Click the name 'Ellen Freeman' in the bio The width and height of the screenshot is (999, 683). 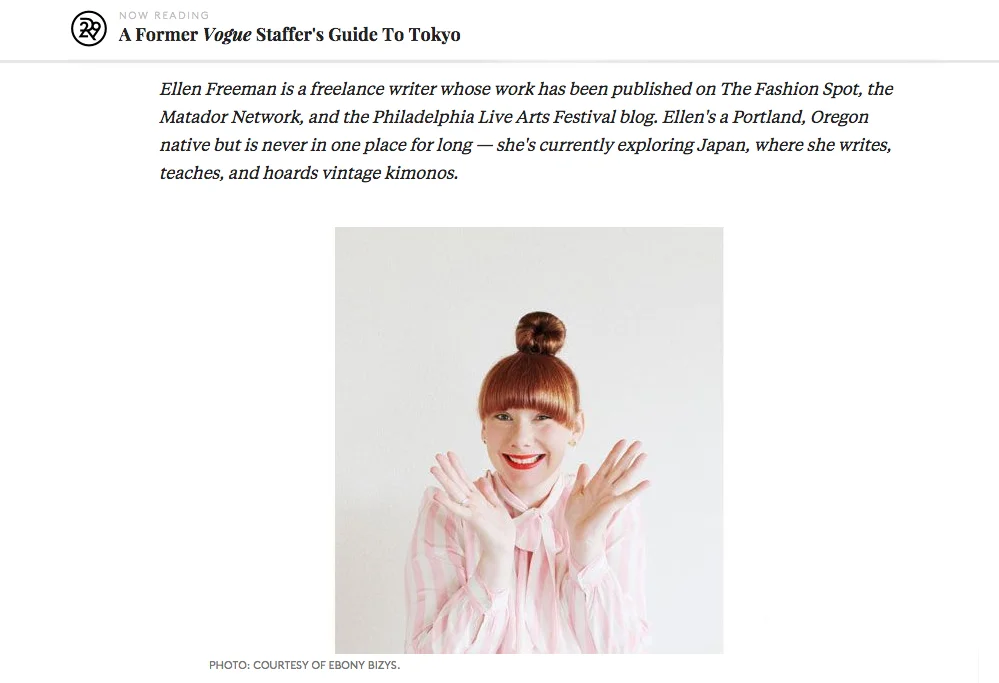(x=218, y=89)
